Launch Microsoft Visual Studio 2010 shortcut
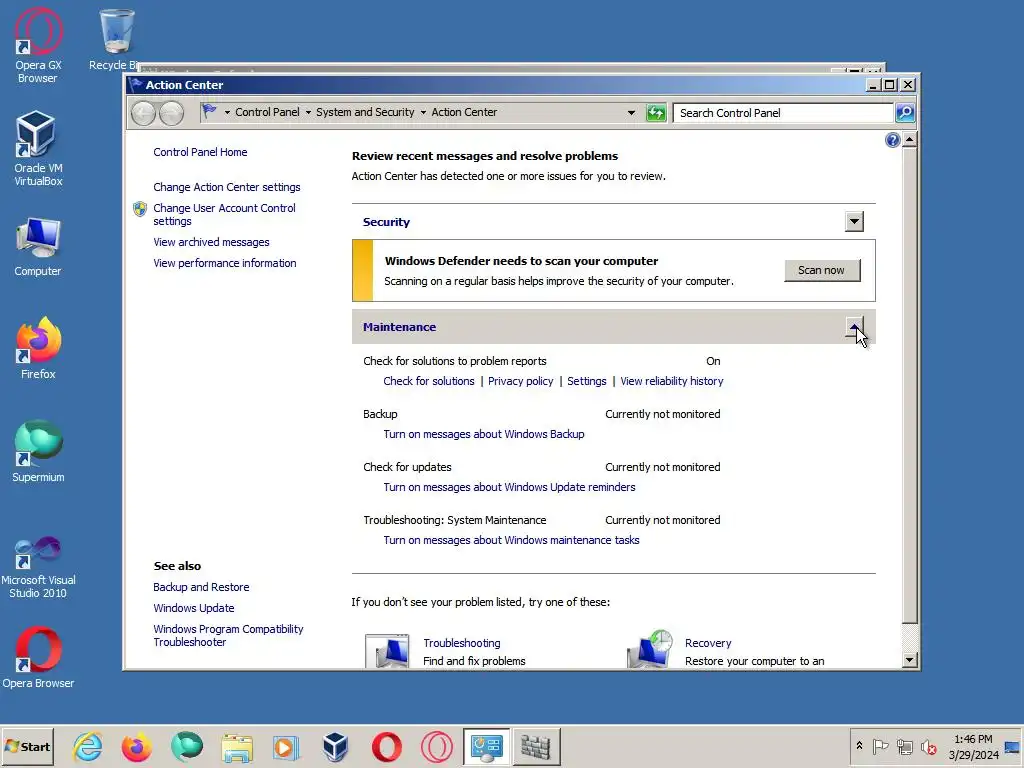This screenshot has height=768, width=1024. 38,568
